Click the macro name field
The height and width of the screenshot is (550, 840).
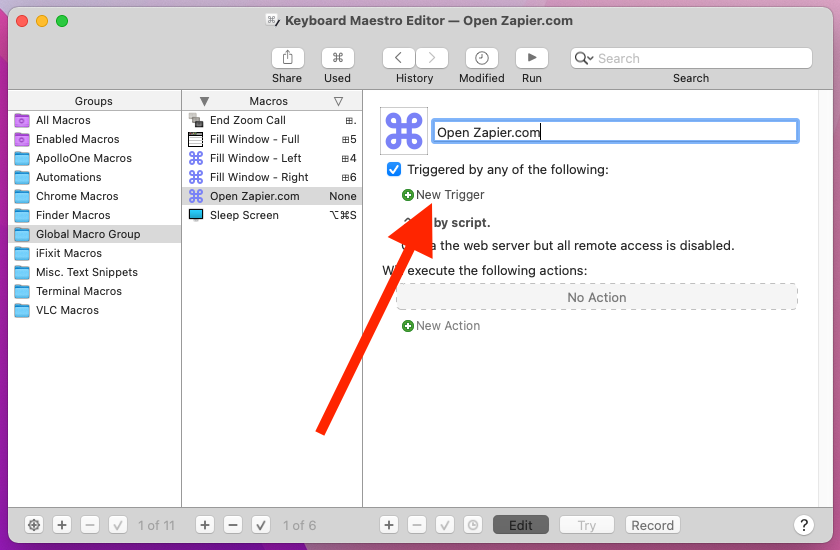[616, 132]
